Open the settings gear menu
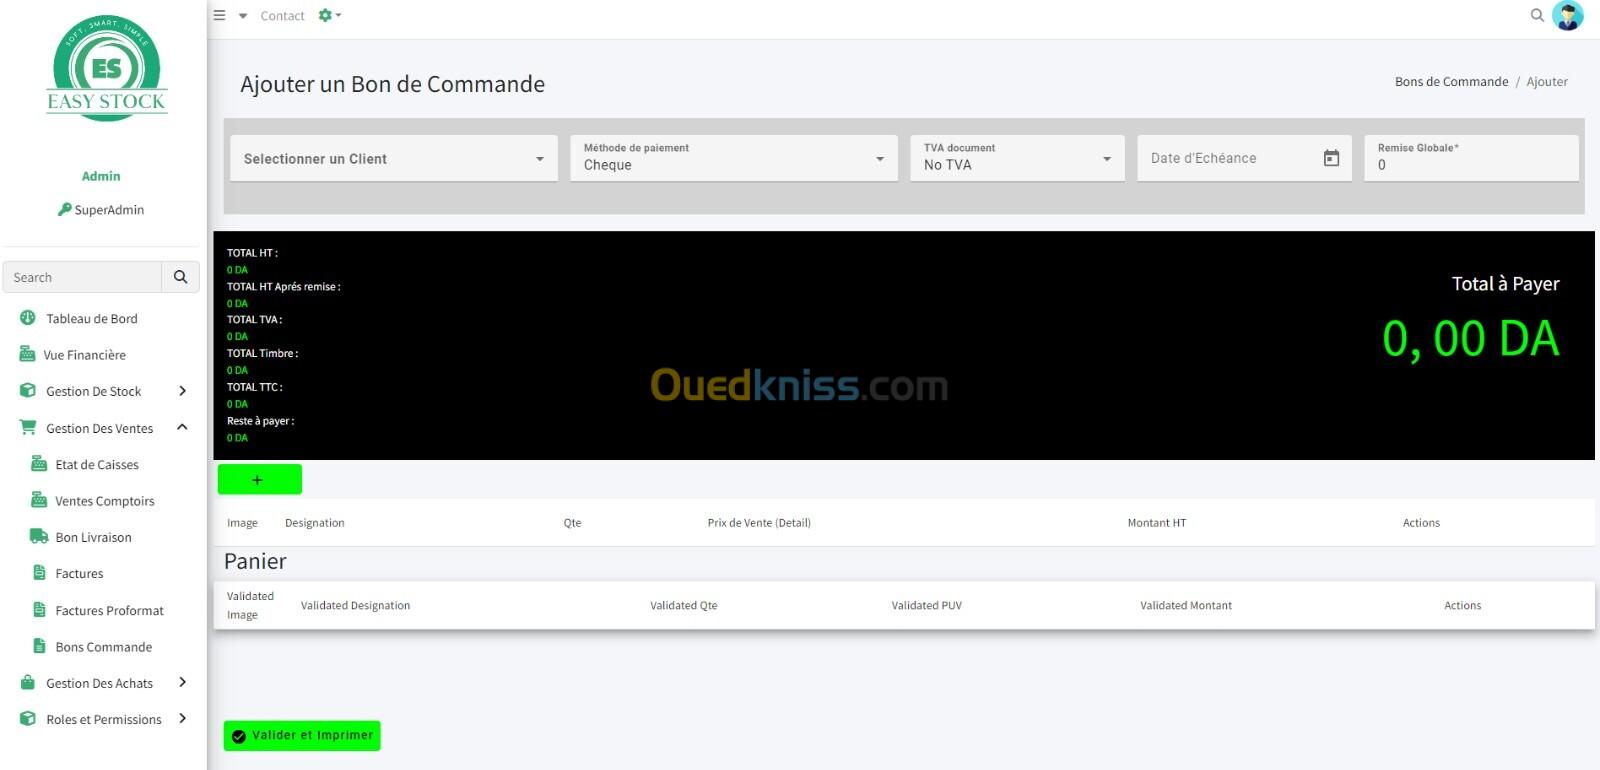The height and width of the screenshot is (770, 1600). point(329,15)
